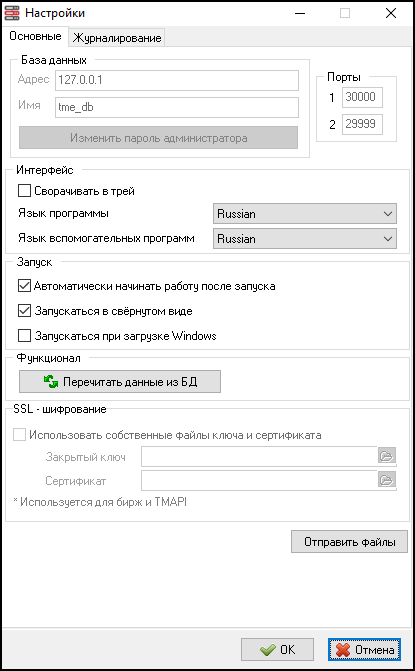Click the app icon in title bar
Screen dimensions: 415x671
[x=12, y=13]
